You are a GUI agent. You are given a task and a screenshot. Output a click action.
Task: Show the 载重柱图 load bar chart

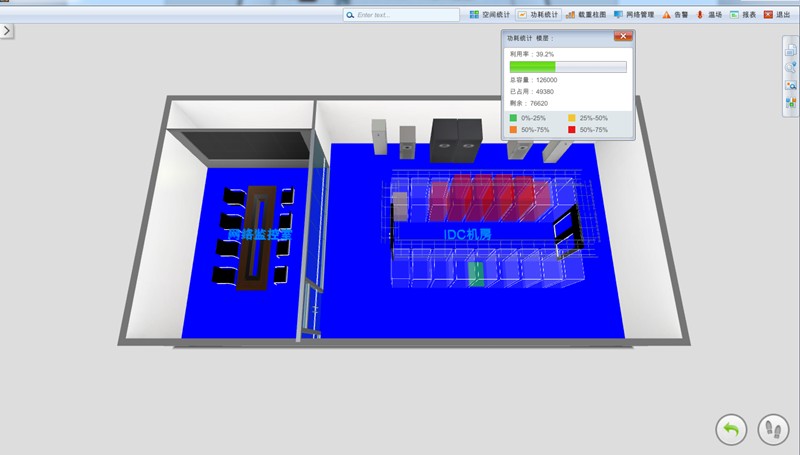pos(586,15)
